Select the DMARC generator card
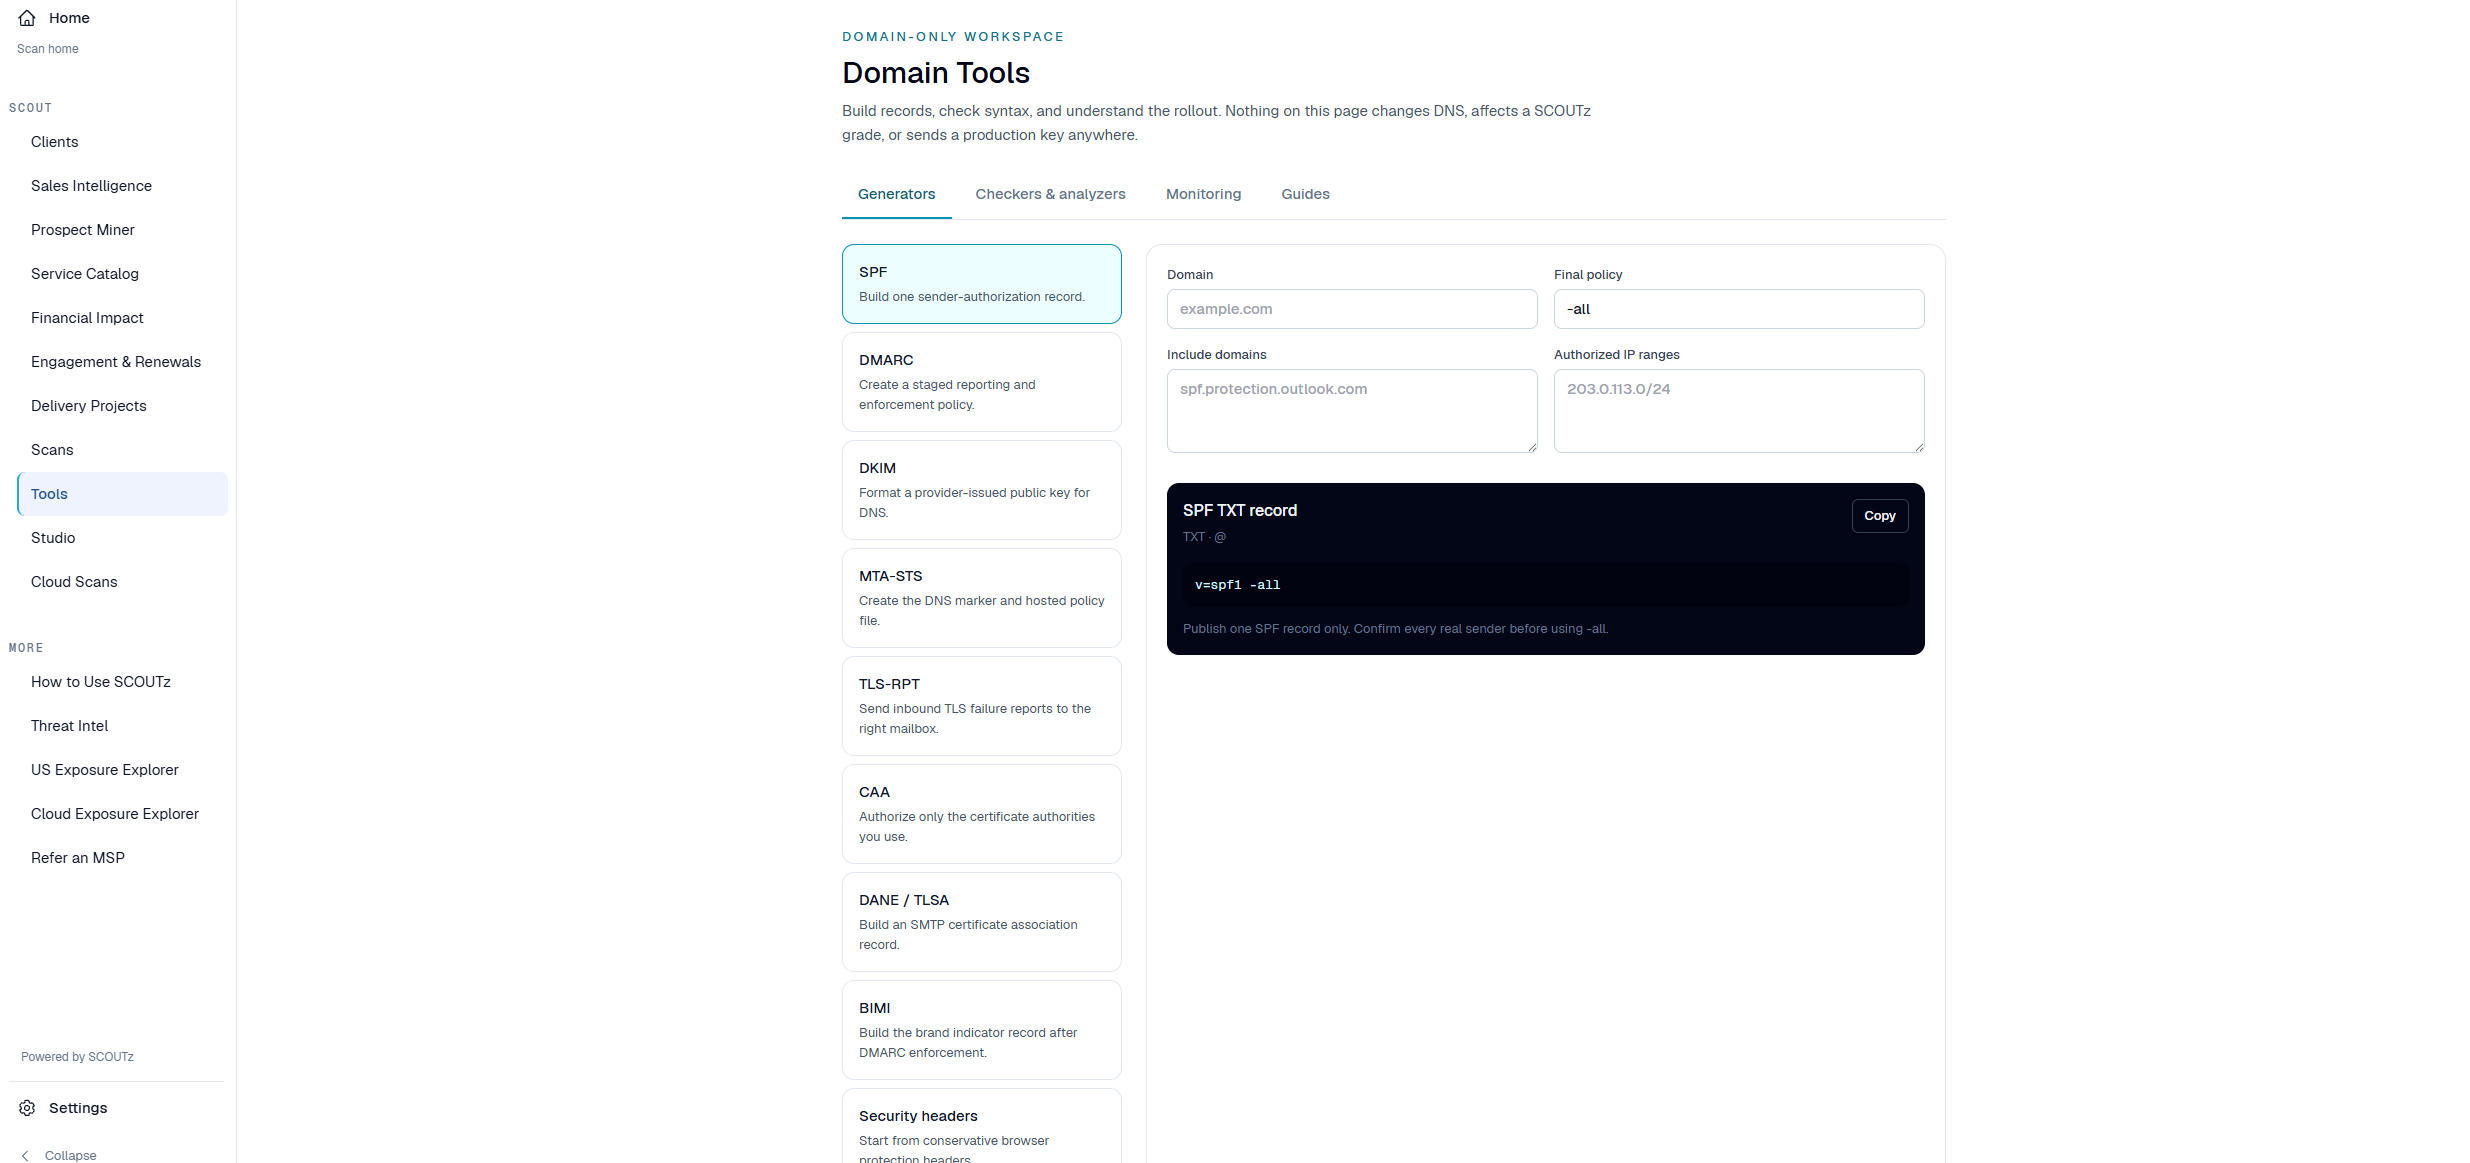Viewport: 2470px width, 1163px height. (x=981, y=382)
